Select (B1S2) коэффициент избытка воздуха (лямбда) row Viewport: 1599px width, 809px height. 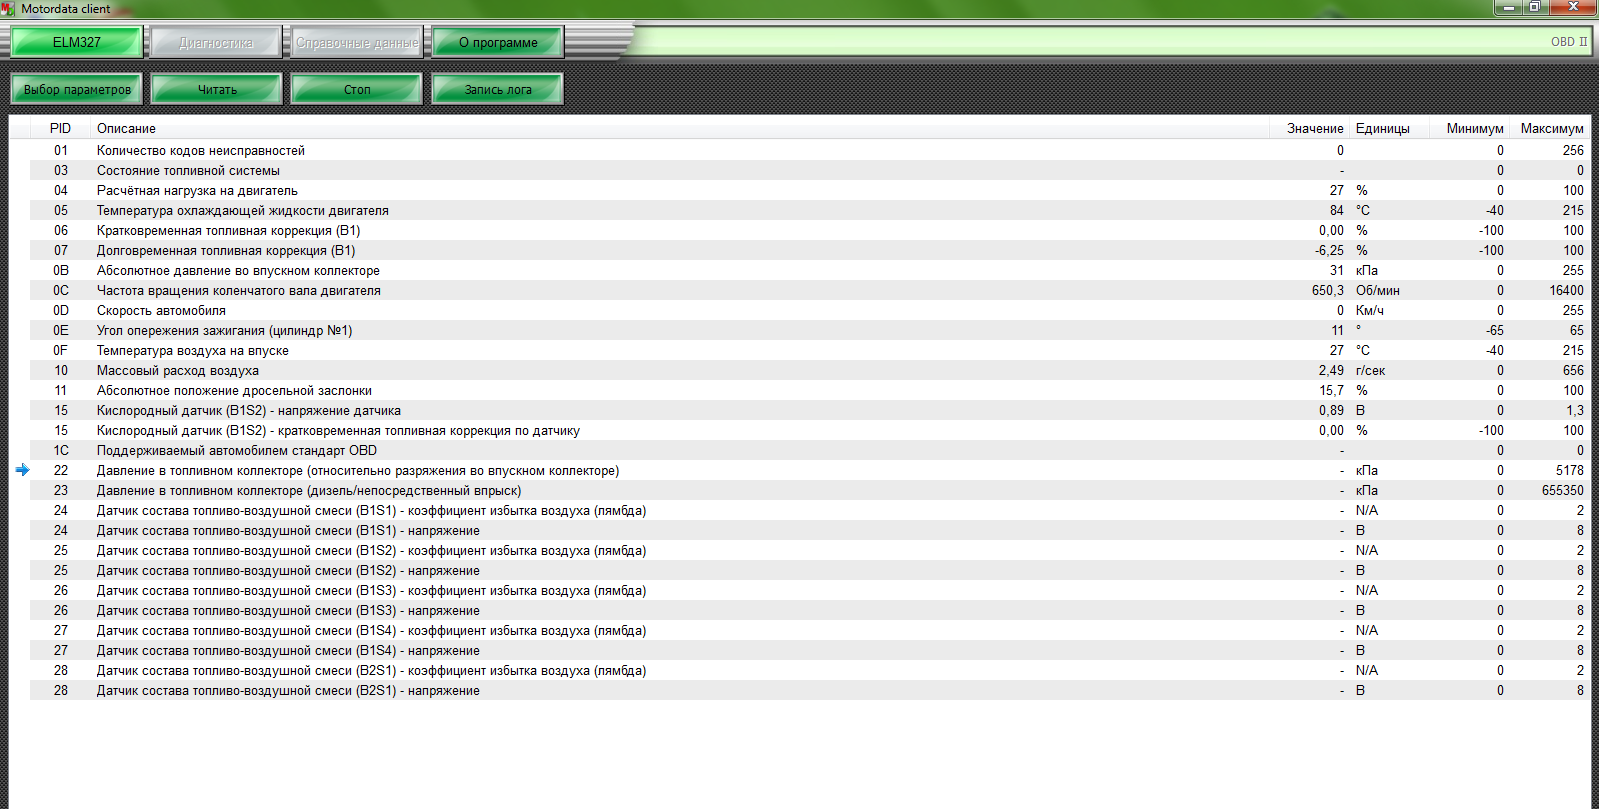(x=810, y=550)
